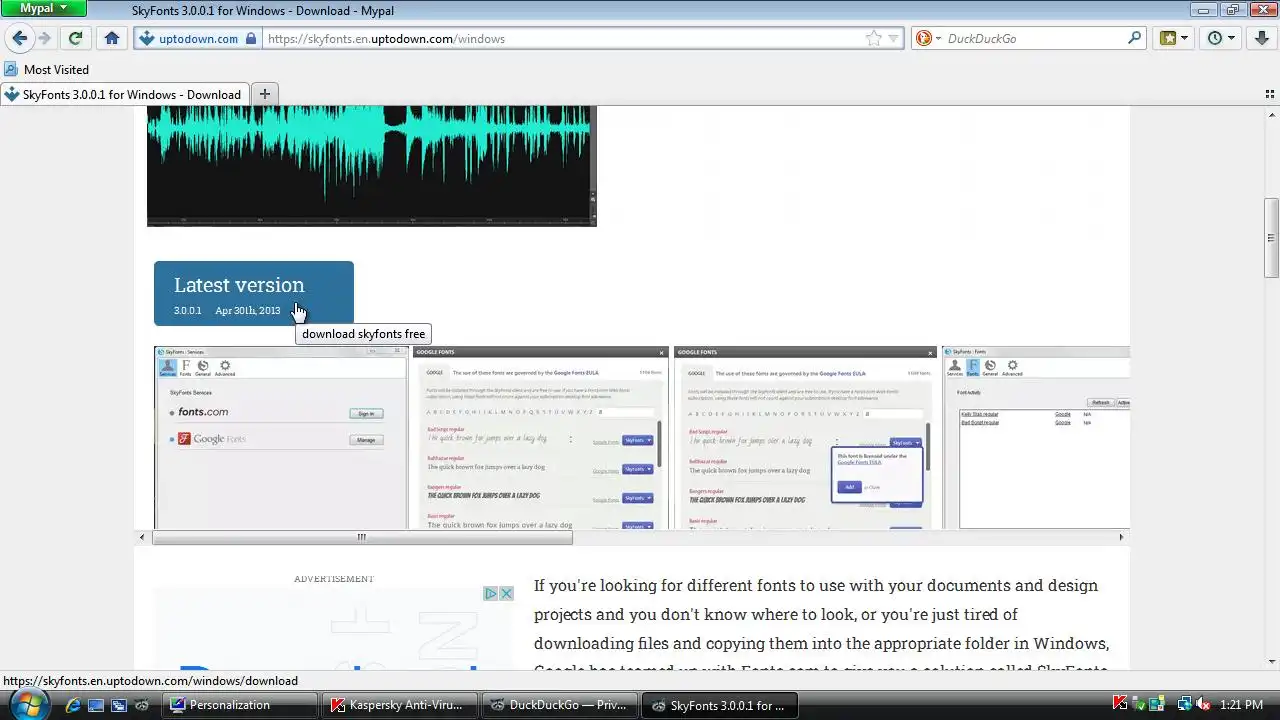The width and height of the screenshot is (1280, 720).
Task: Click Show Desktop in quick launch
Action: pyautogui.click(x=96, y=705)
